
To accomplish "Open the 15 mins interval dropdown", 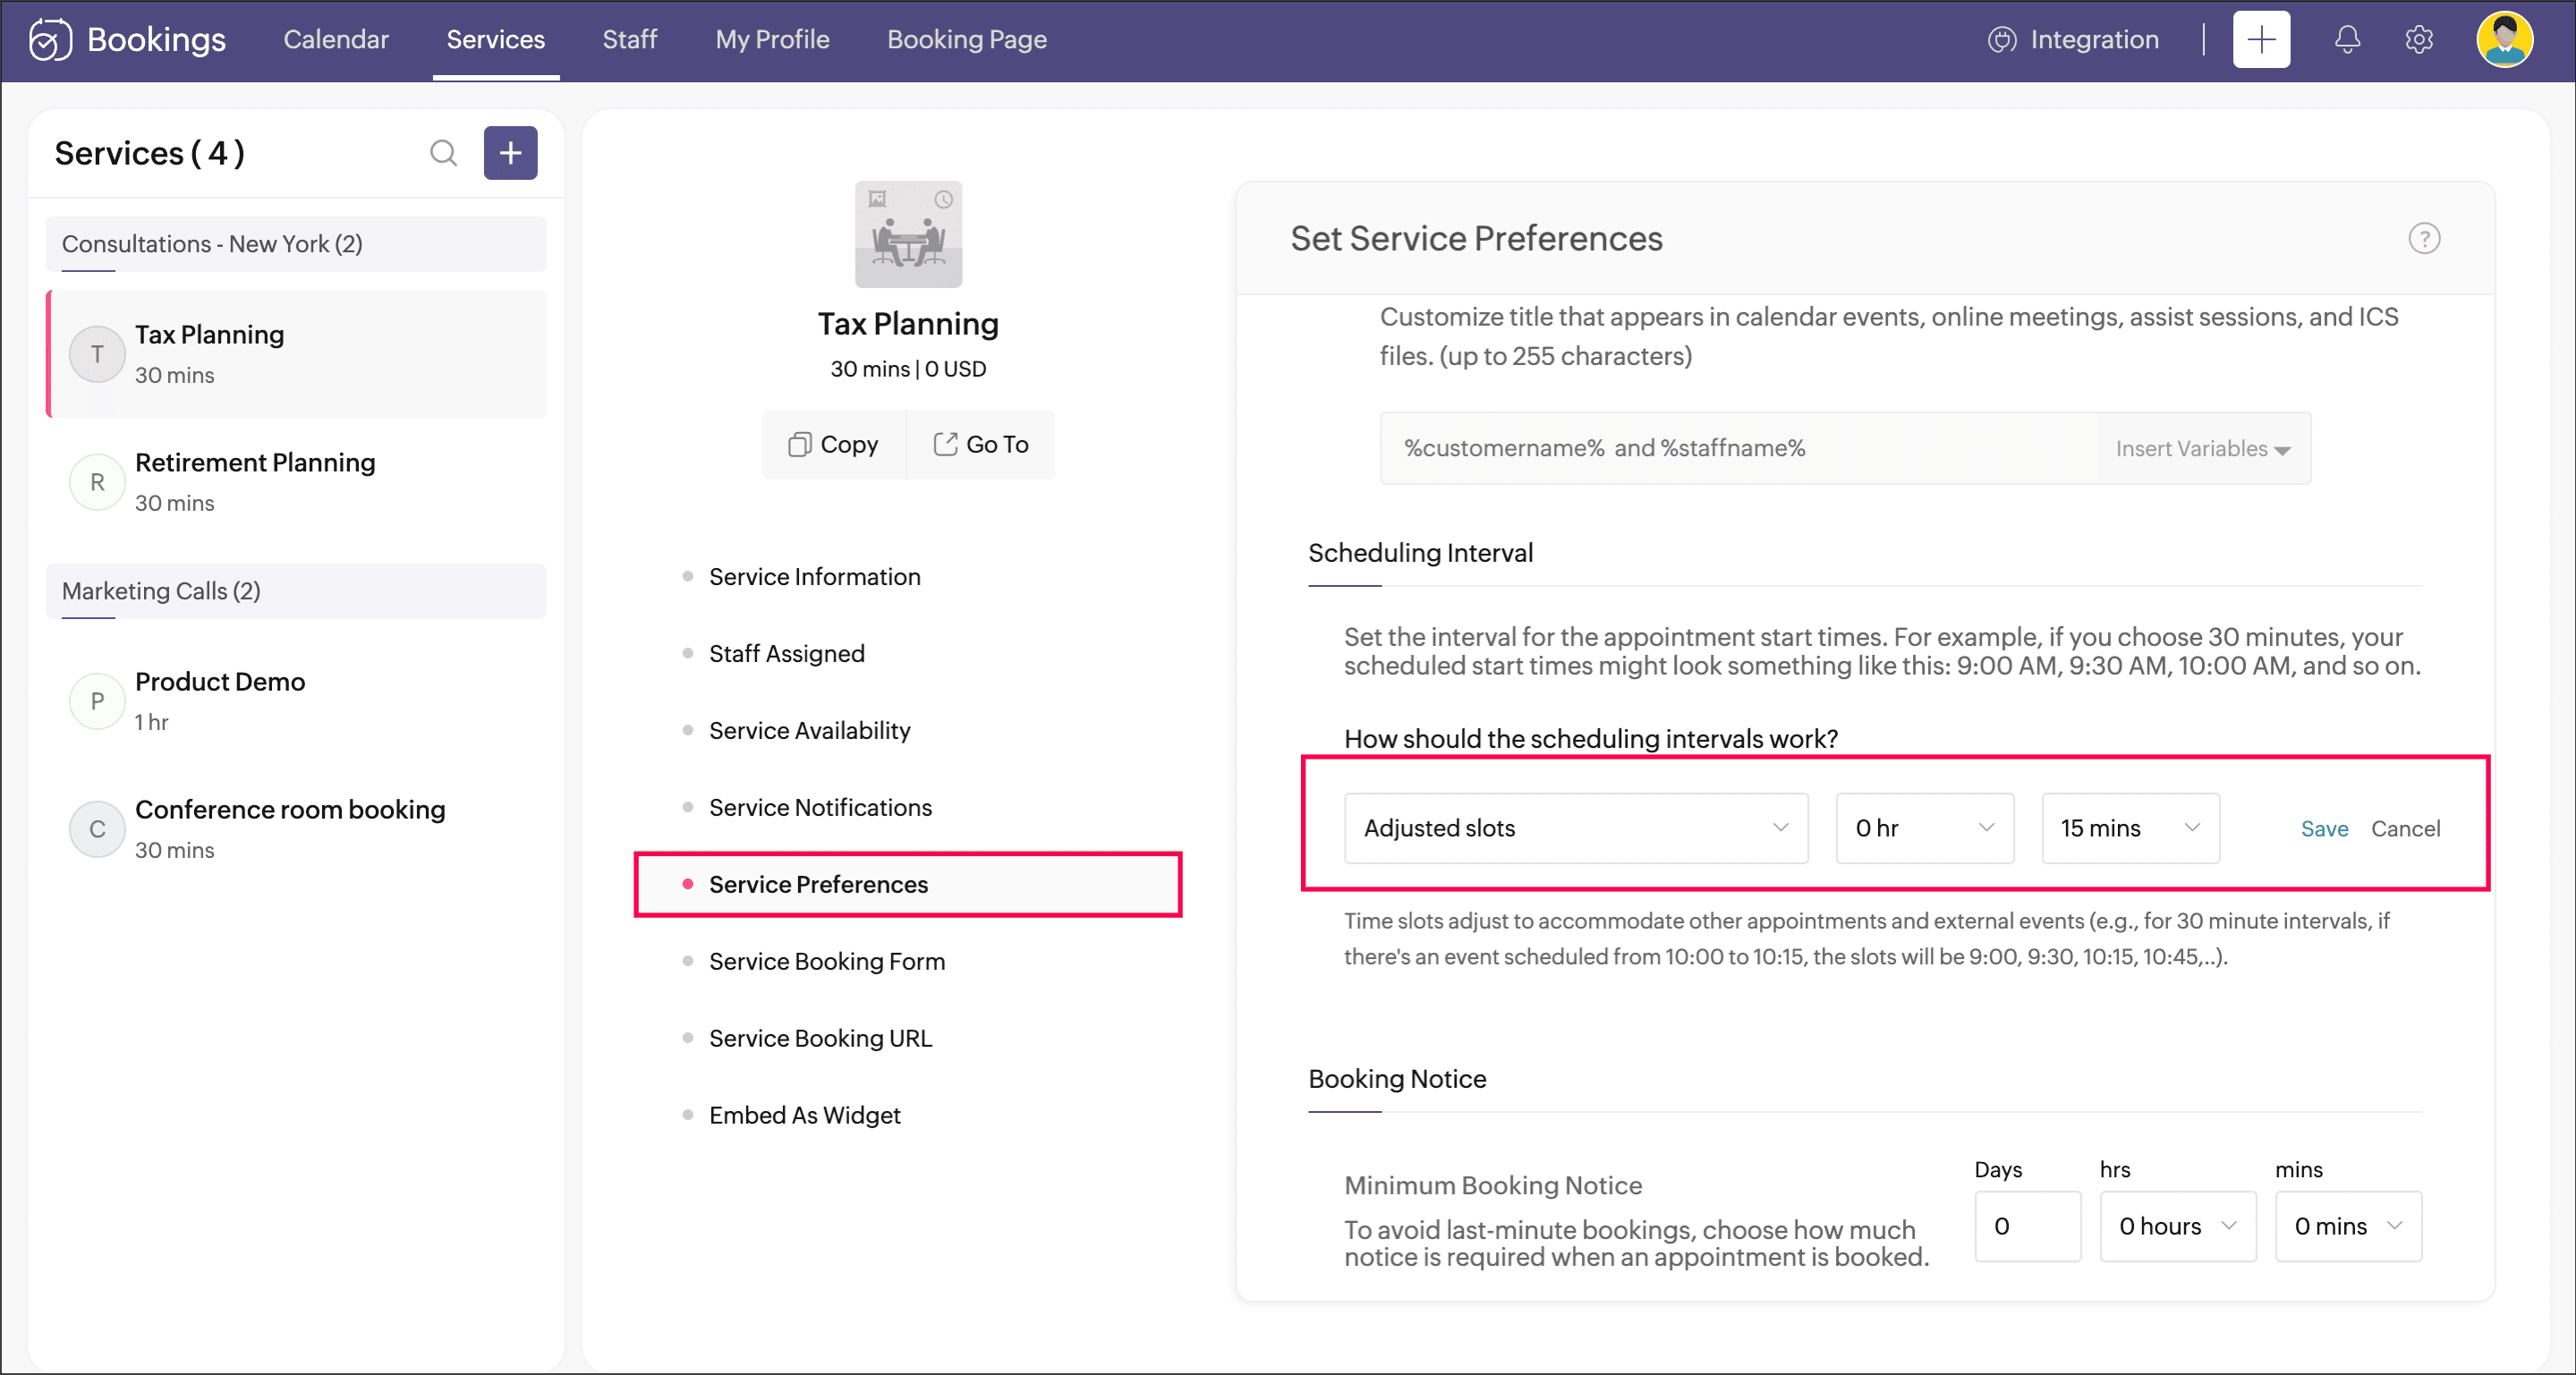I will (x=2130, y=829).
